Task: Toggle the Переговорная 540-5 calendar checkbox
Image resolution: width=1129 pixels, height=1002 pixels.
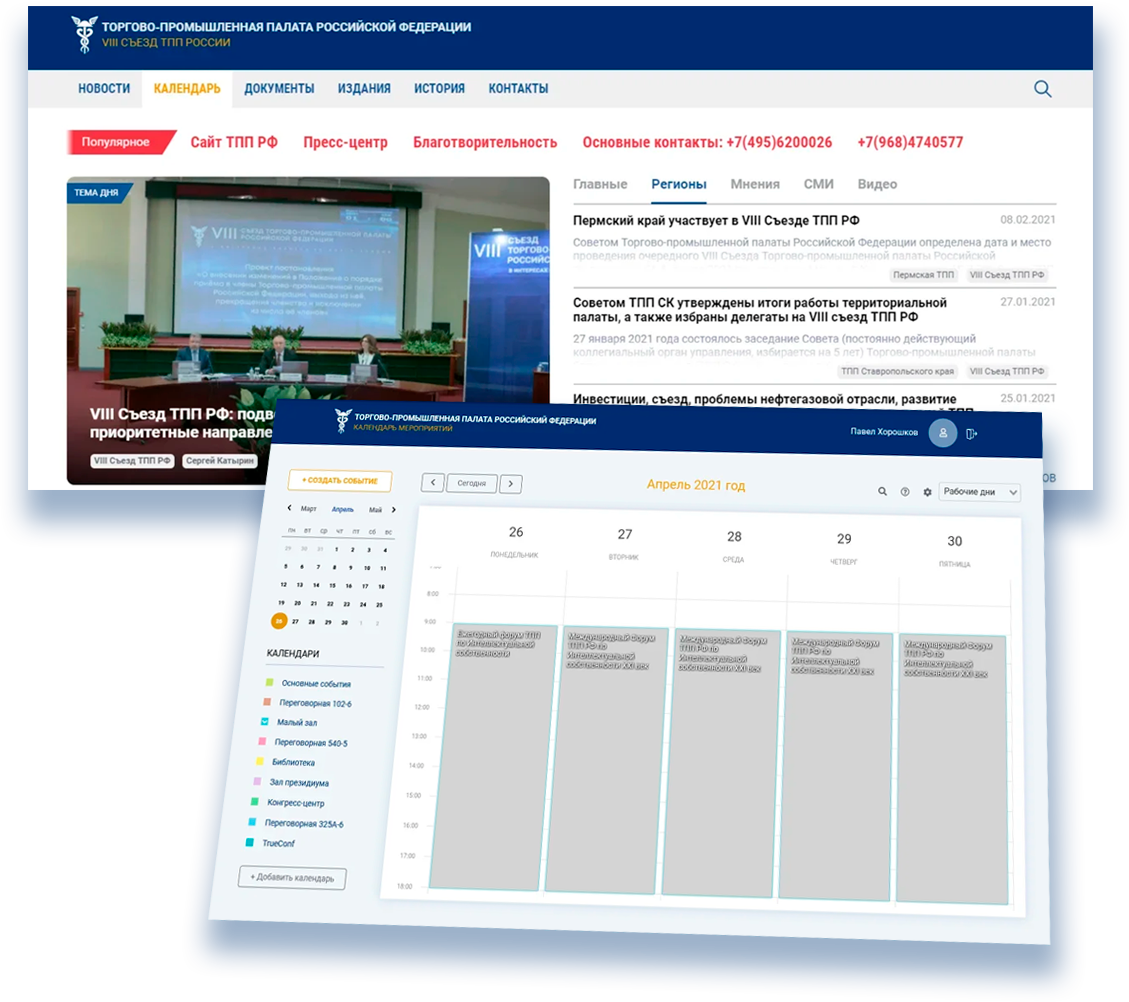Action: coord(262,741)
